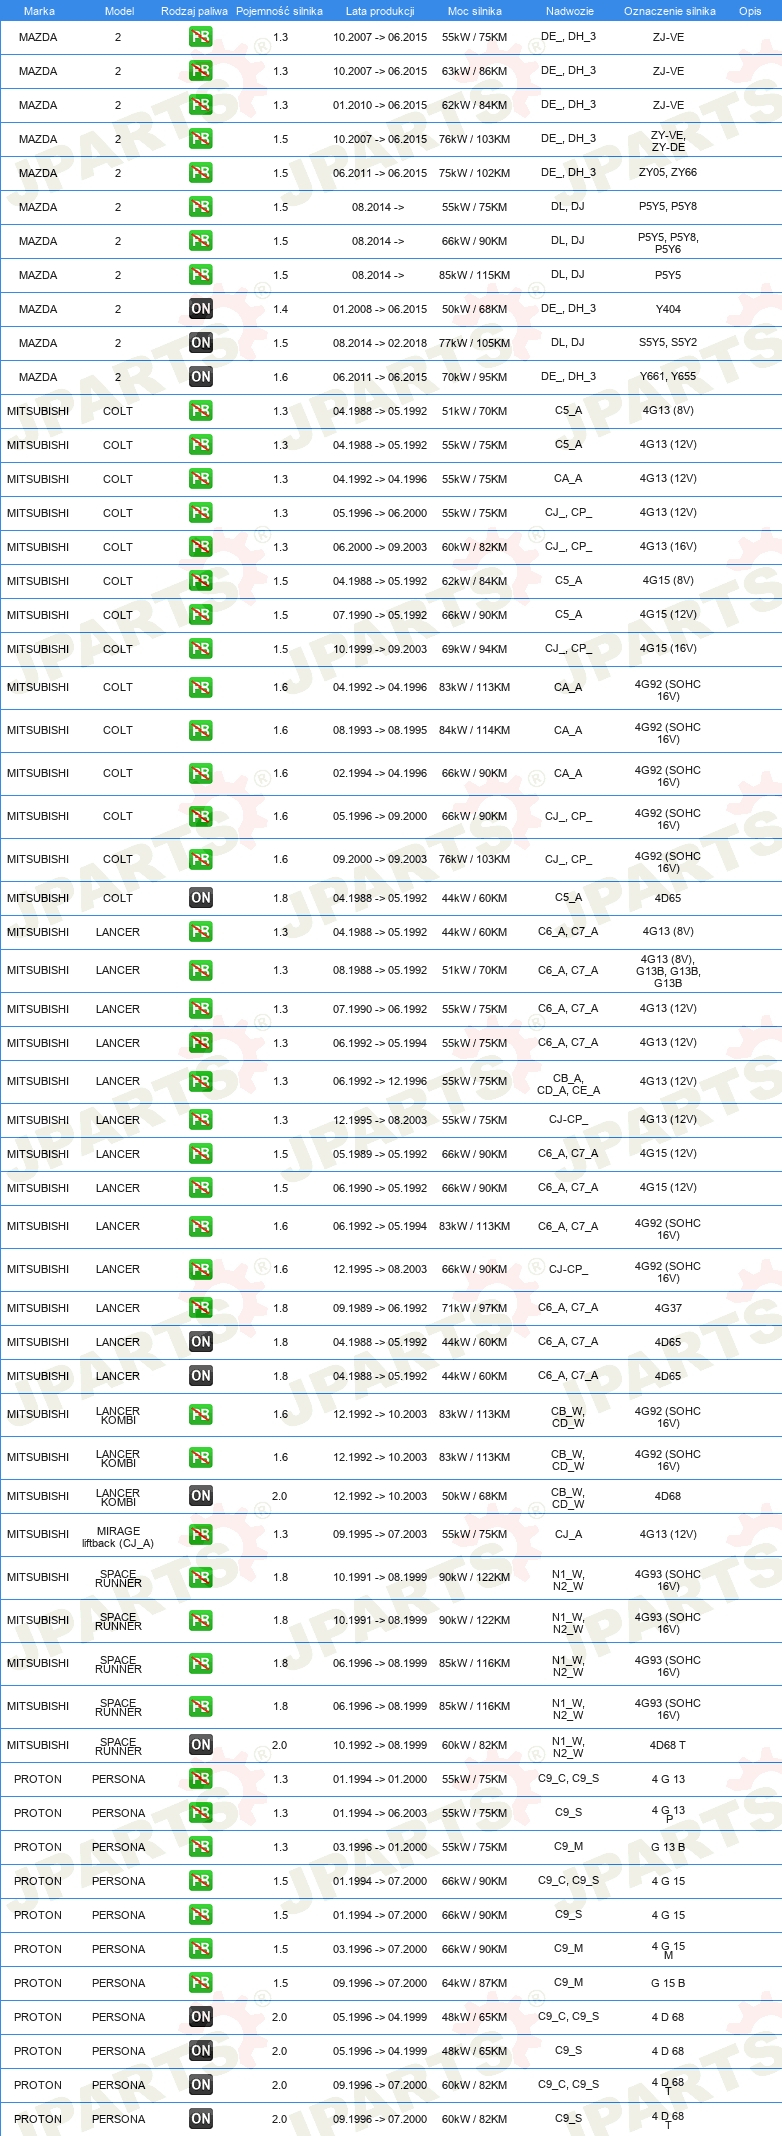Click the date cell 10.1992 -> 08.1999
This screenshot has height=2136, width=782.
[x=380, y=1745]
